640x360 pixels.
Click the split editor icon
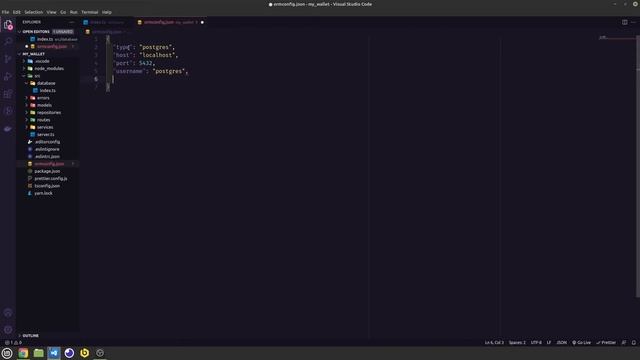[x=624, y=22]
